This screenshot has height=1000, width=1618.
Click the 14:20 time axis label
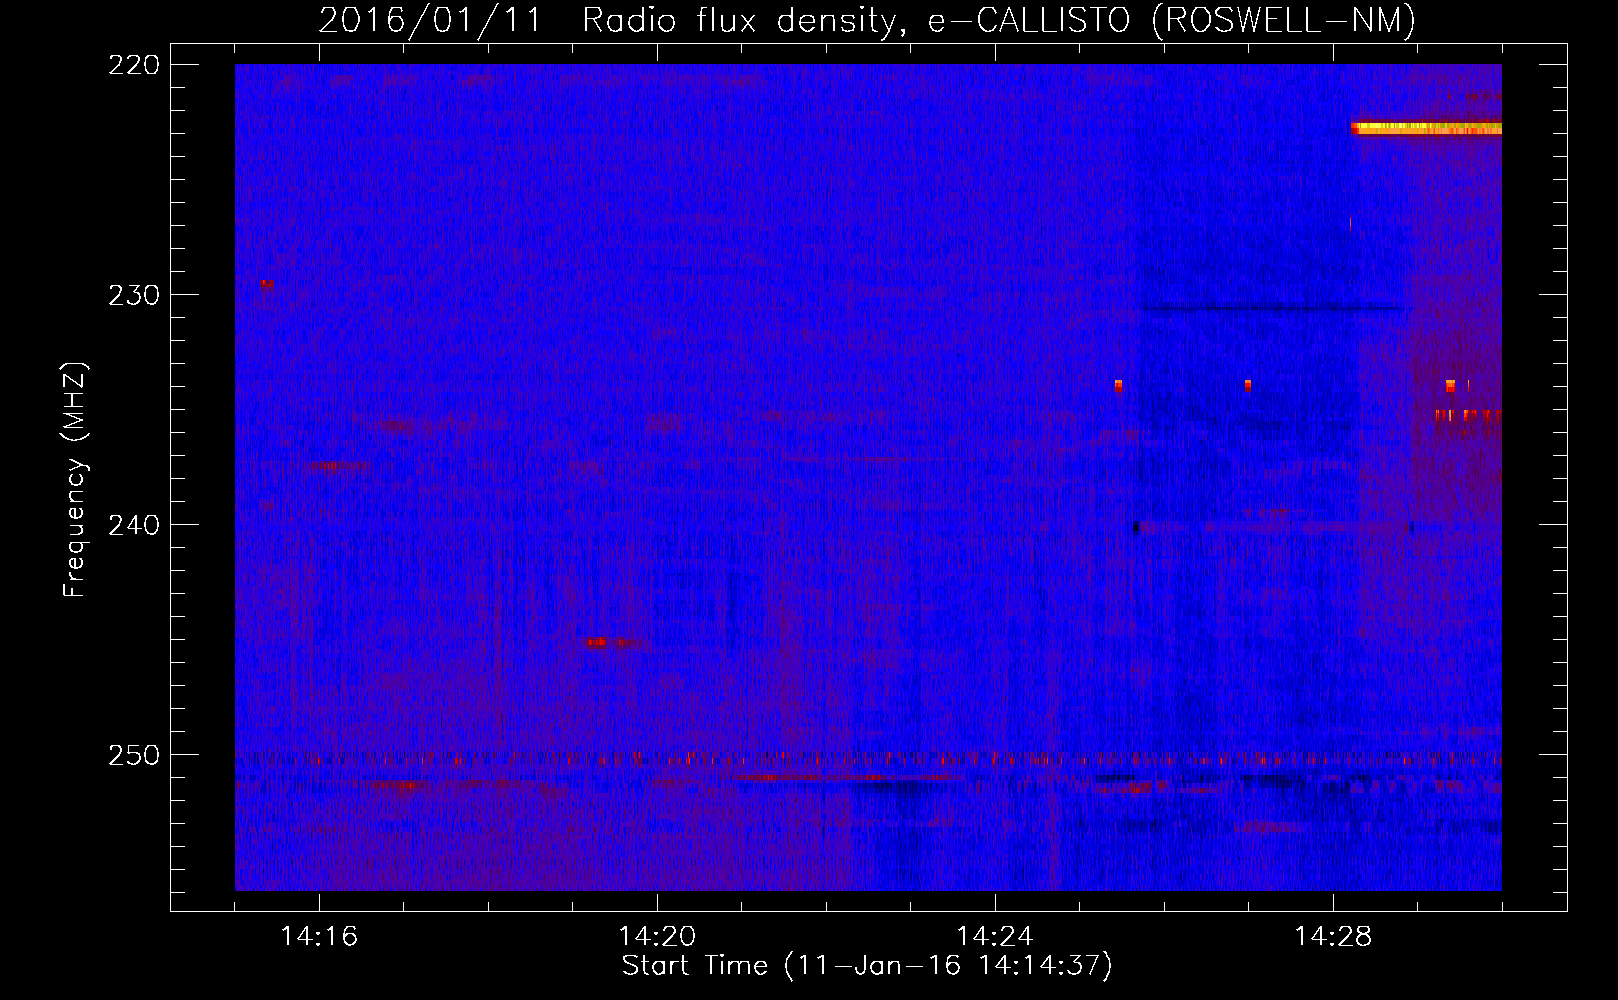(x=657, y=936)
